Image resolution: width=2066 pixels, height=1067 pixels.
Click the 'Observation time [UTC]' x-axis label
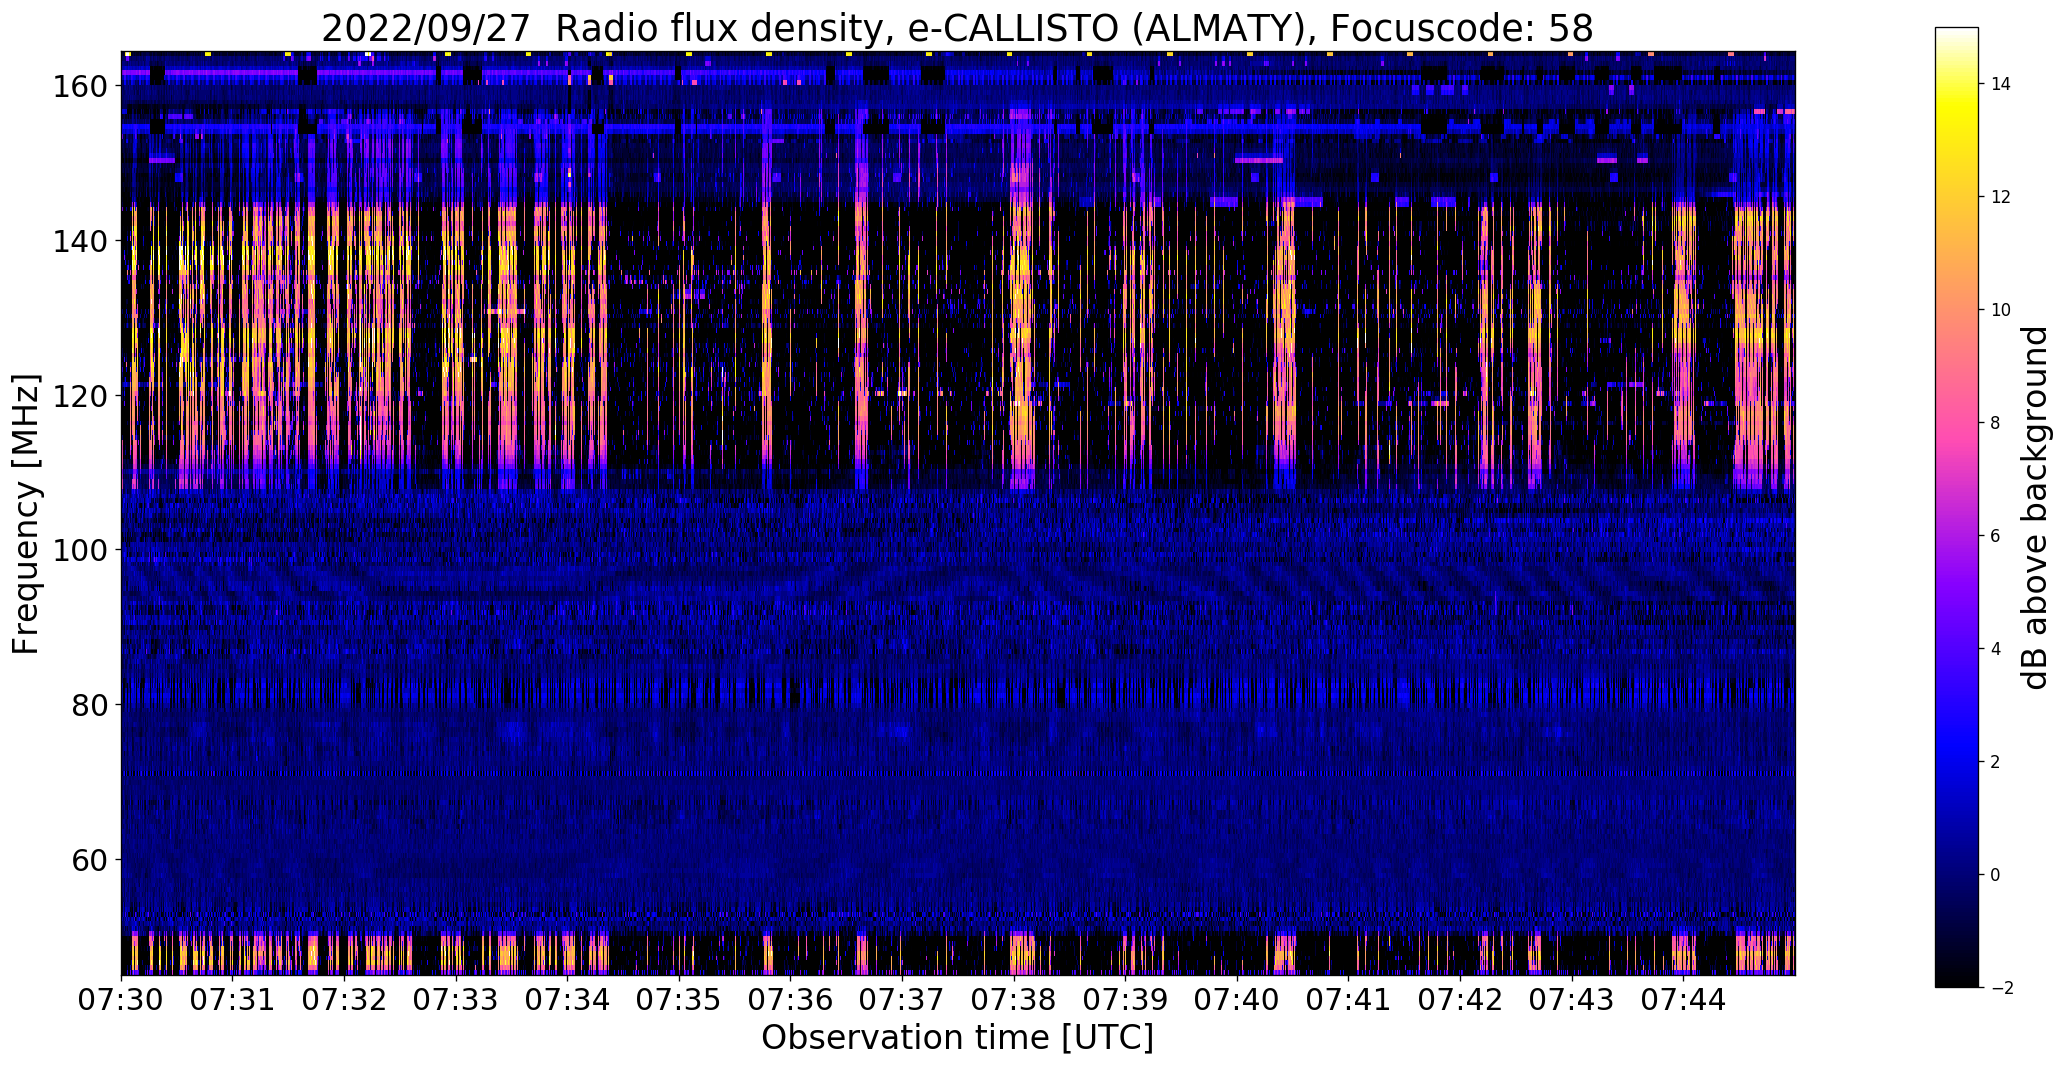click(957, 1037)
